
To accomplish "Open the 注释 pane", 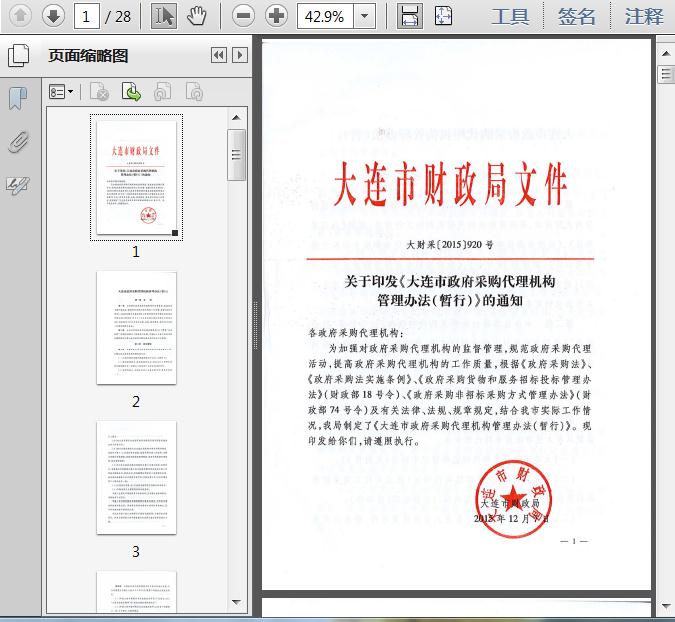I will point(644,17).
